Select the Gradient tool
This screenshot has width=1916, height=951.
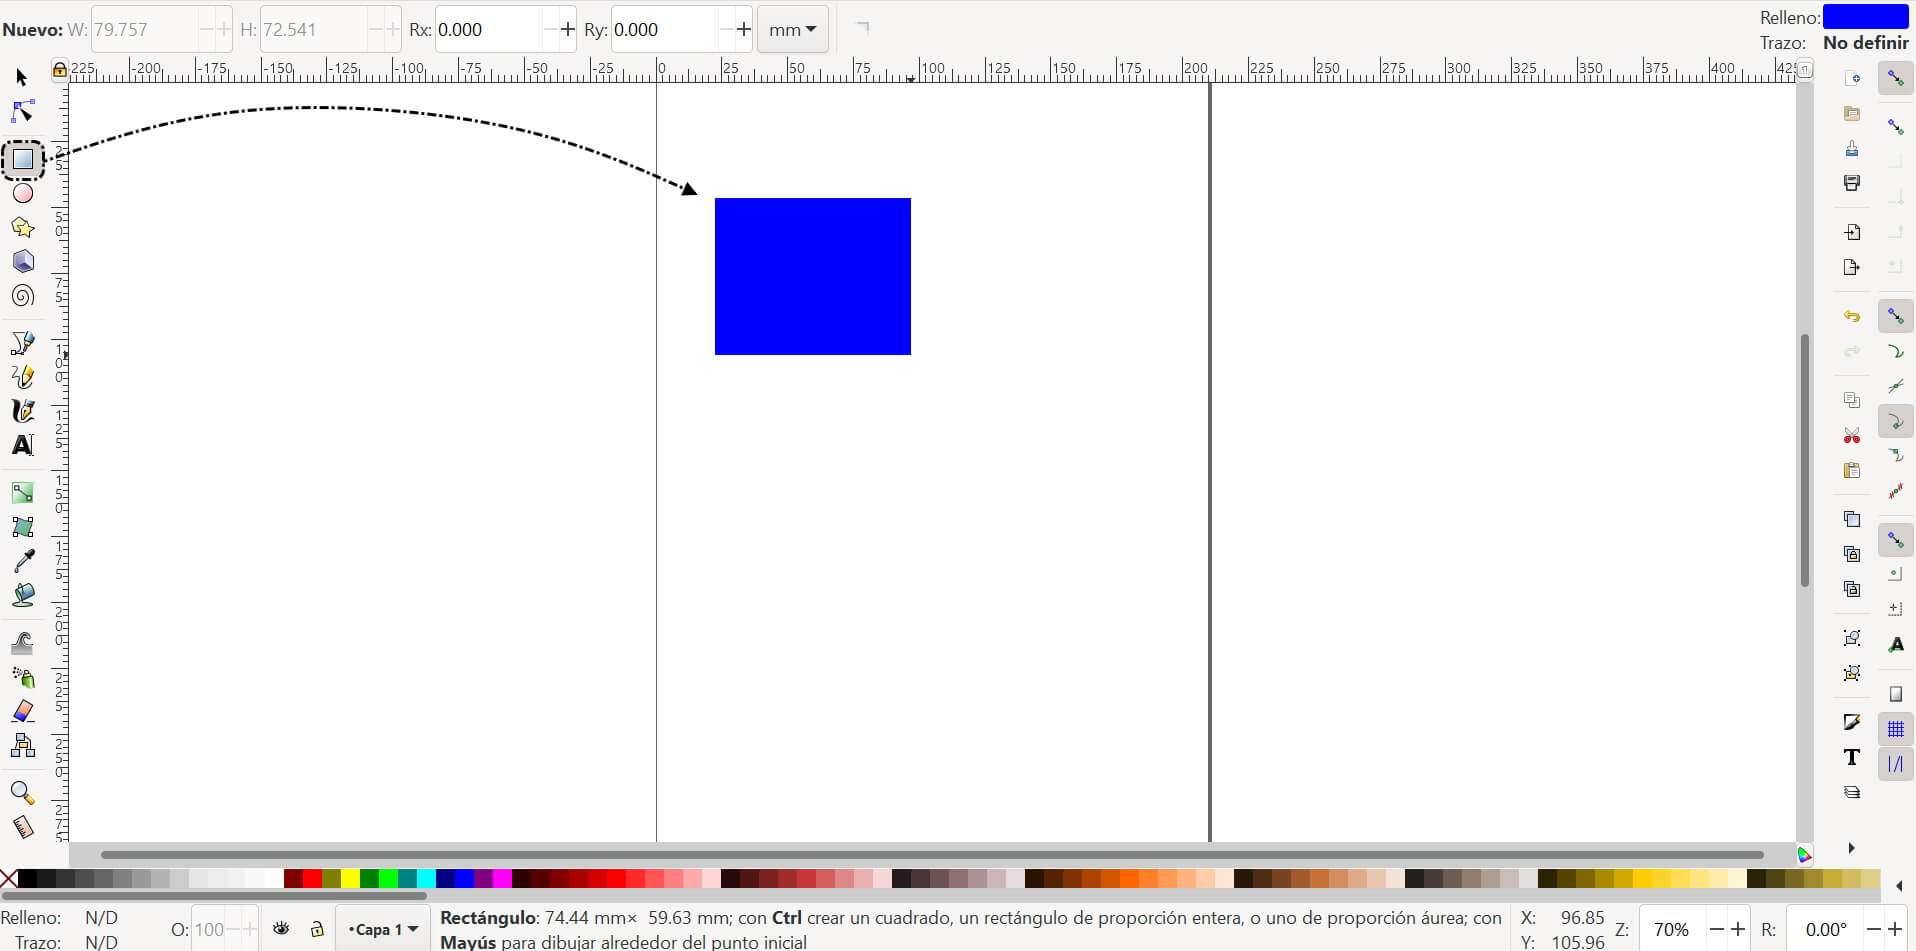click(x=22, y=492)
